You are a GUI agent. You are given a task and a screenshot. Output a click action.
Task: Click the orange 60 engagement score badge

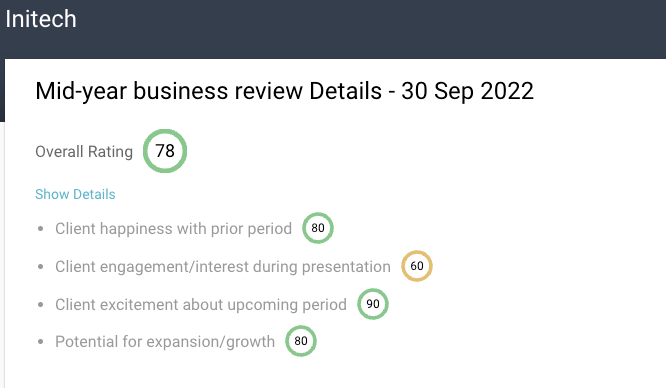pyautogui.click(x=417, y=266)
